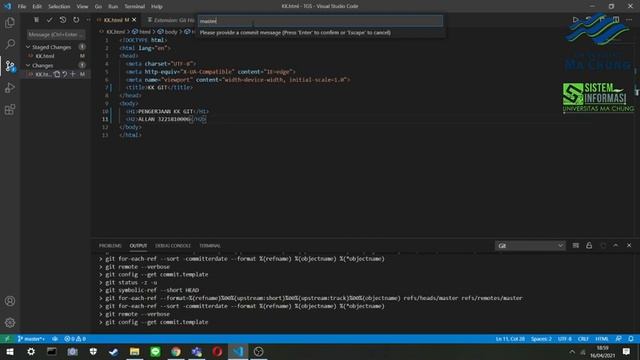Viewport: 640px width, 360px height.
Task: Open the Run menu
Action: [113, 7]
